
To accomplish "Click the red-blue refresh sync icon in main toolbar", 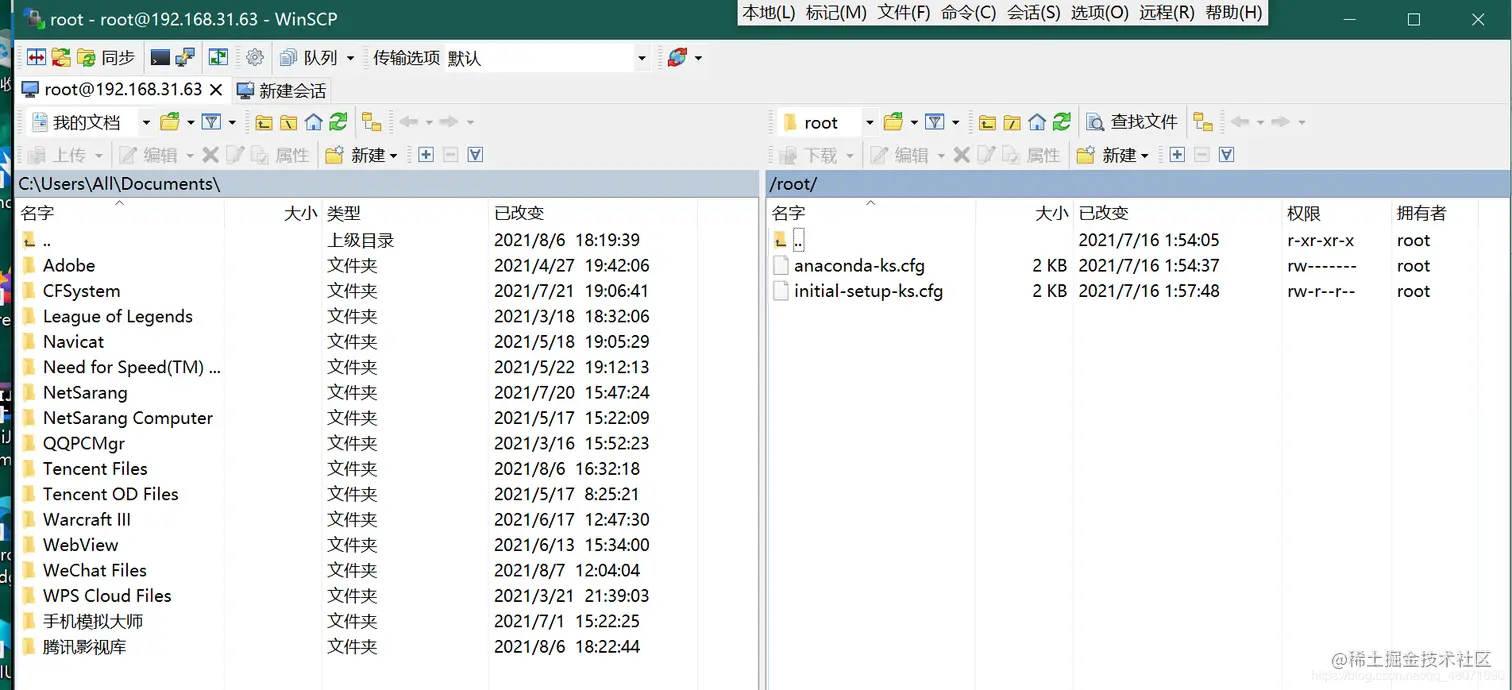I will click(x=677, y=58).
